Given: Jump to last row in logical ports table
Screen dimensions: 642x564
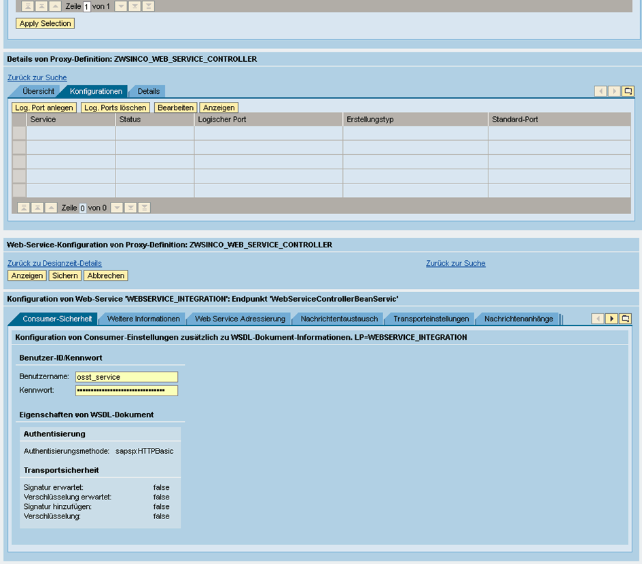Looking at the screenshot, I should 144,207.
